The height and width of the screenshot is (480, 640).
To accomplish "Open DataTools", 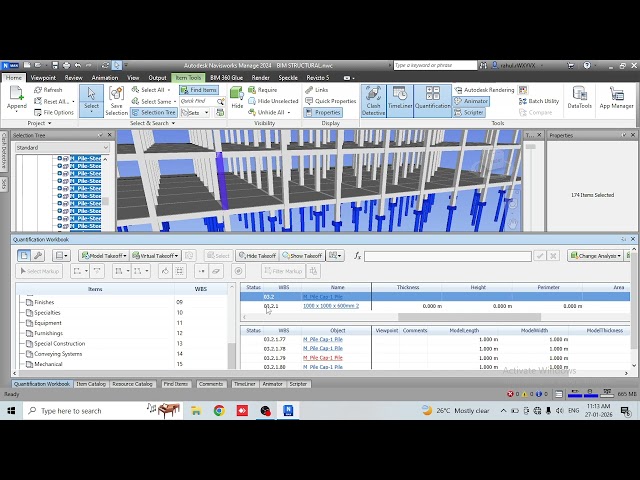I will tap(580, 98).
